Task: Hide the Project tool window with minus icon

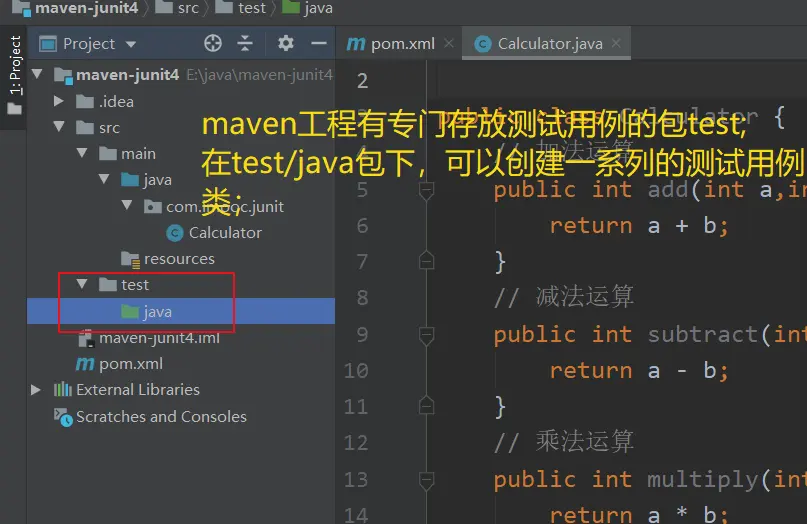Action: [x=318, y=43]
